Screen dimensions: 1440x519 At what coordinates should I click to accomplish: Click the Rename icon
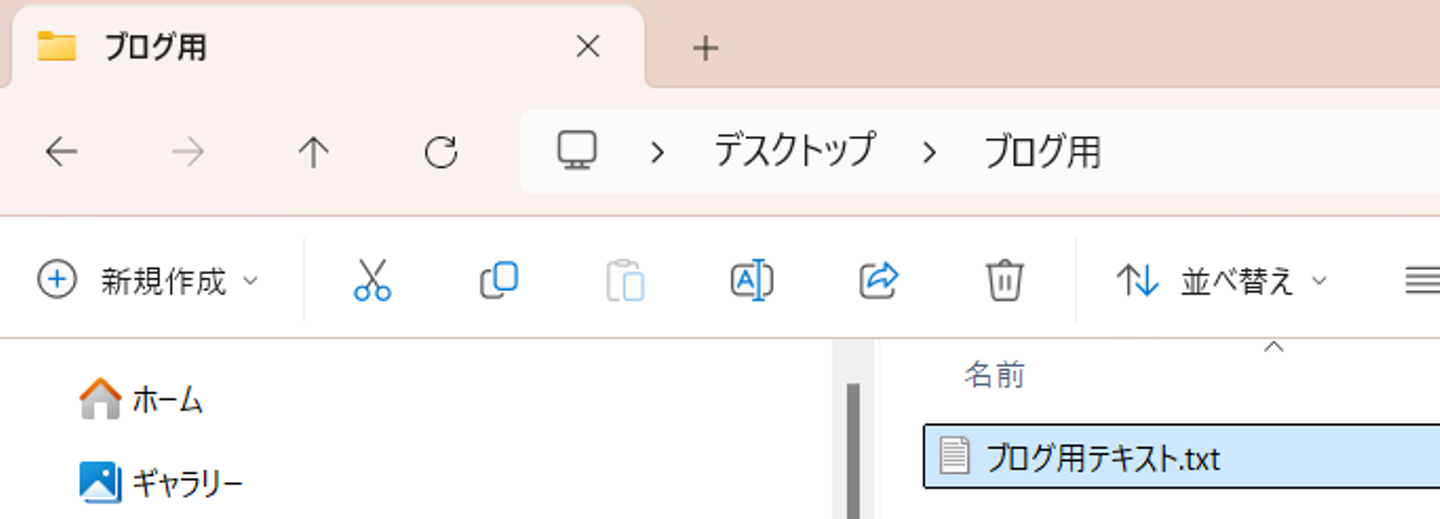tap(752, 281)
